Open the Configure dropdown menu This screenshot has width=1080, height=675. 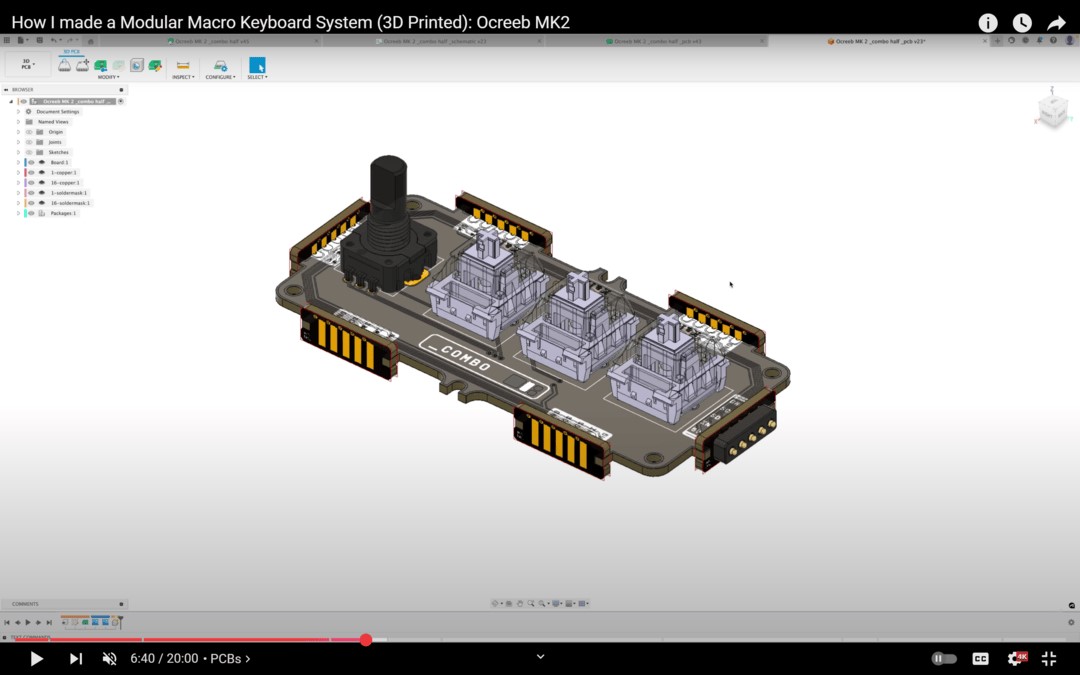click(x=220, y=77)
